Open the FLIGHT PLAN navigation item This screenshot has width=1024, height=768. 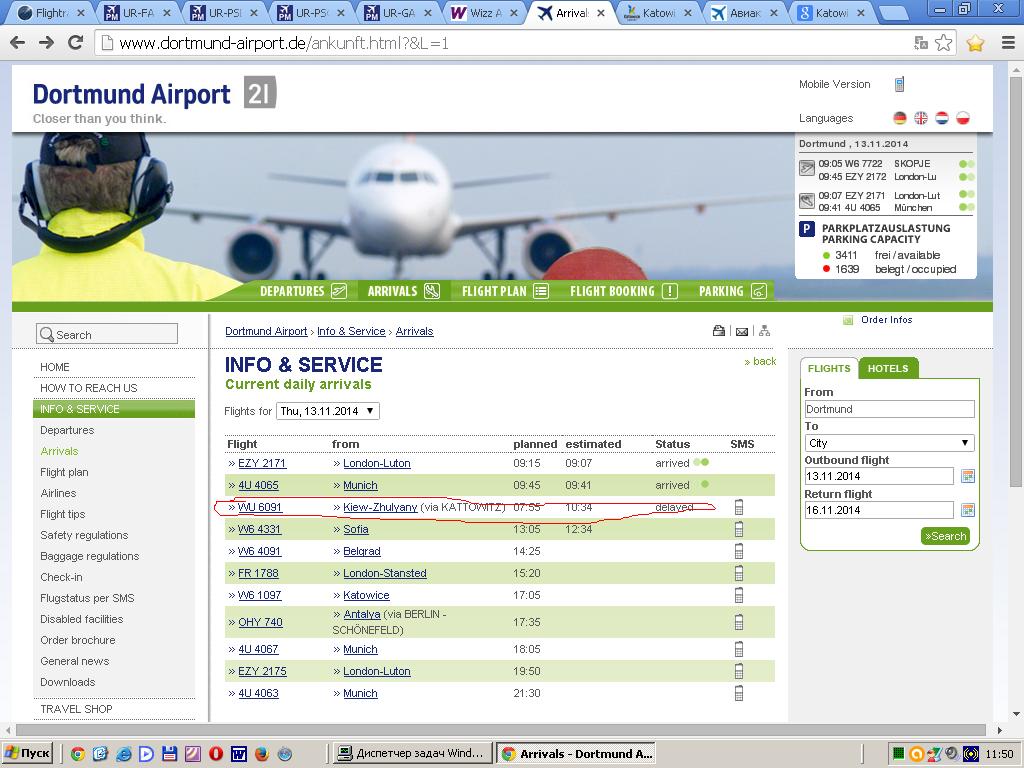click(505, 291)
